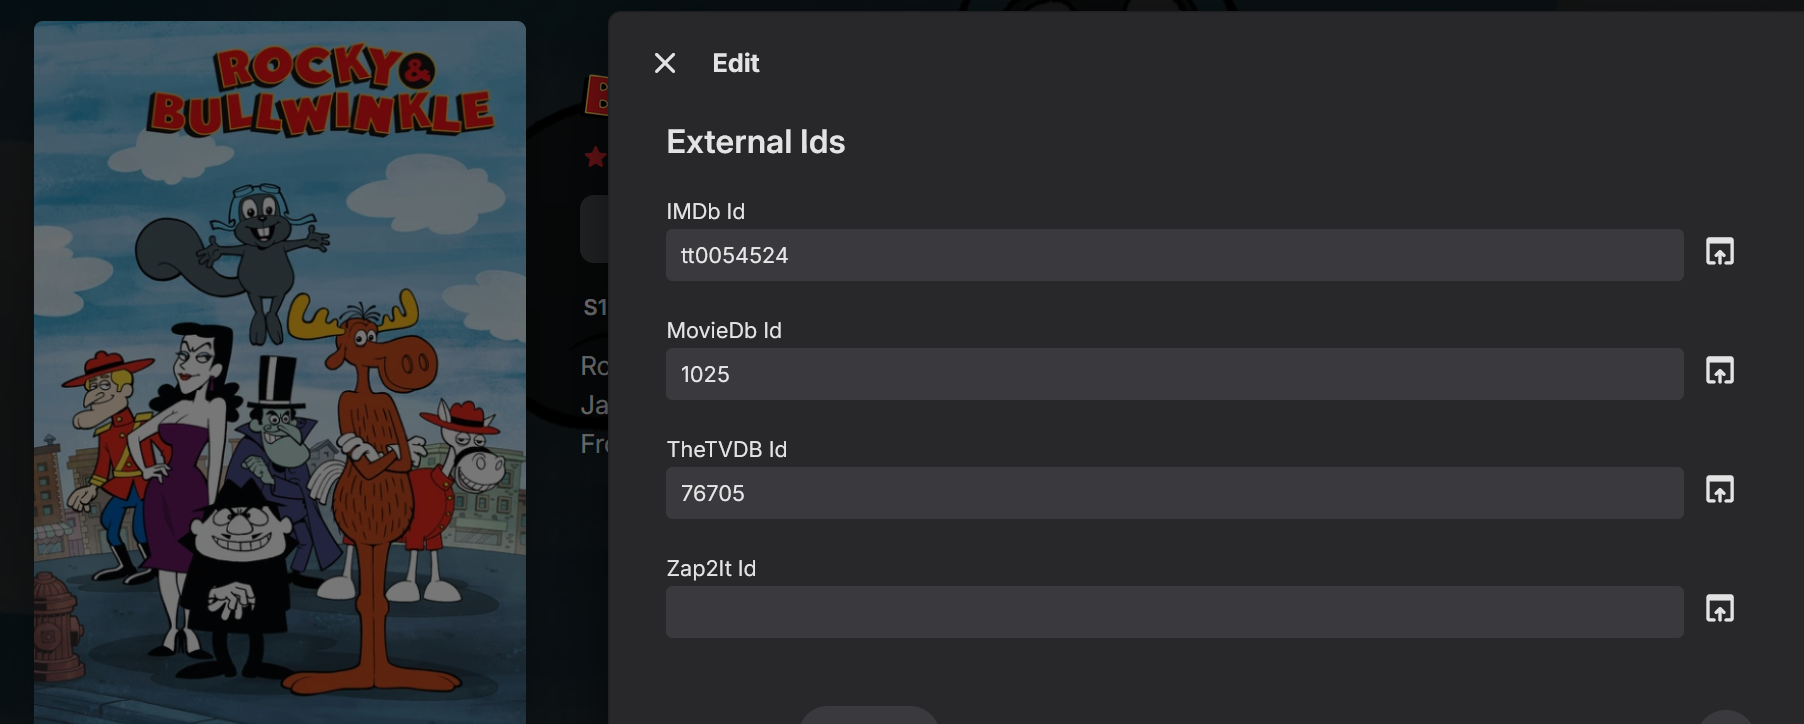The image size is (1804, 724).
Task: Open the Zap2It Id external link icon
Action: click(x=1719, y=609)
